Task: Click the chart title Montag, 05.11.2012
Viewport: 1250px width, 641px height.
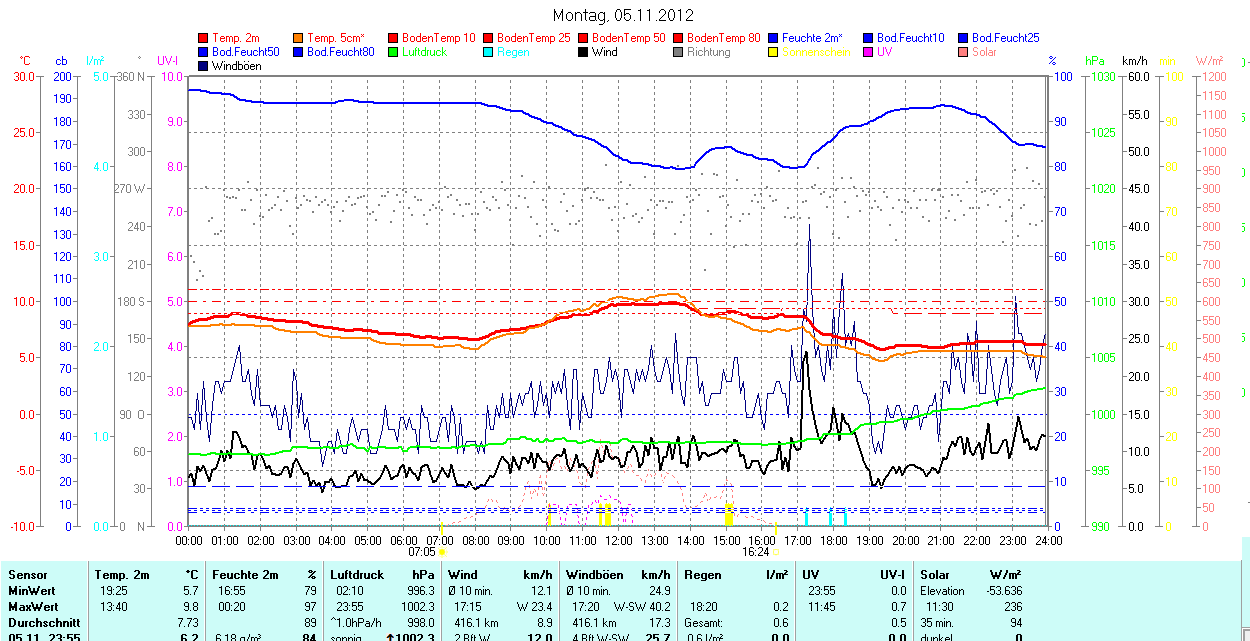Action: pos(623,15)
